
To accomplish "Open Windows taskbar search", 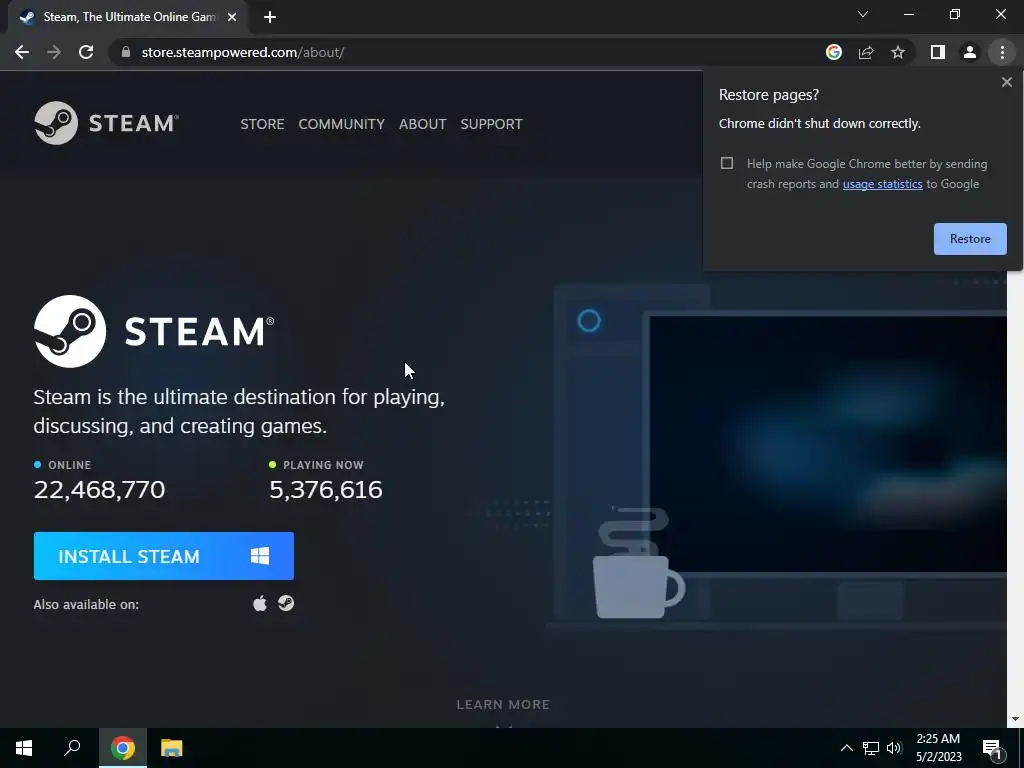I will [x=72, y=748].
